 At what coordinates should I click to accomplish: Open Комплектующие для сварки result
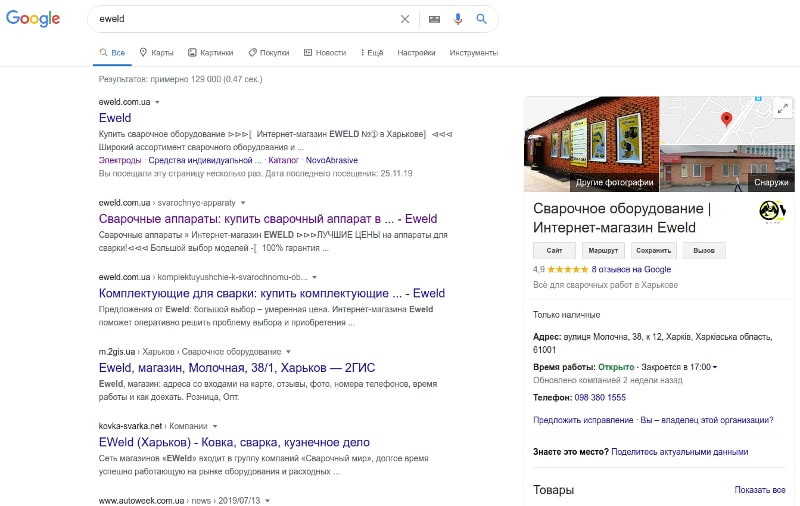point(272,293)
